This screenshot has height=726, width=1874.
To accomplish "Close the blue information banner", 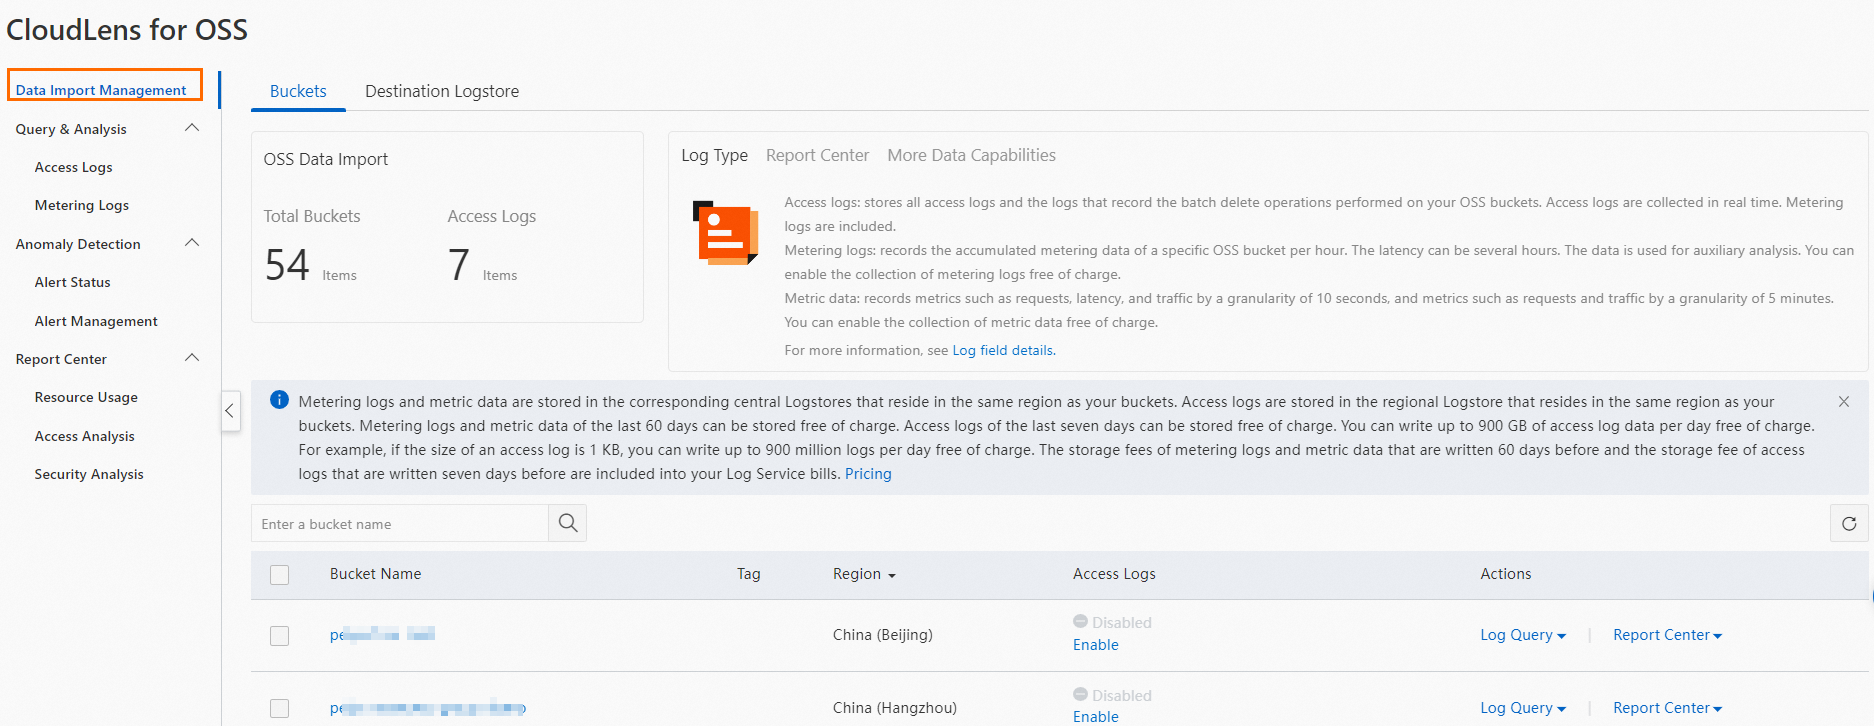I will 1843,401.
